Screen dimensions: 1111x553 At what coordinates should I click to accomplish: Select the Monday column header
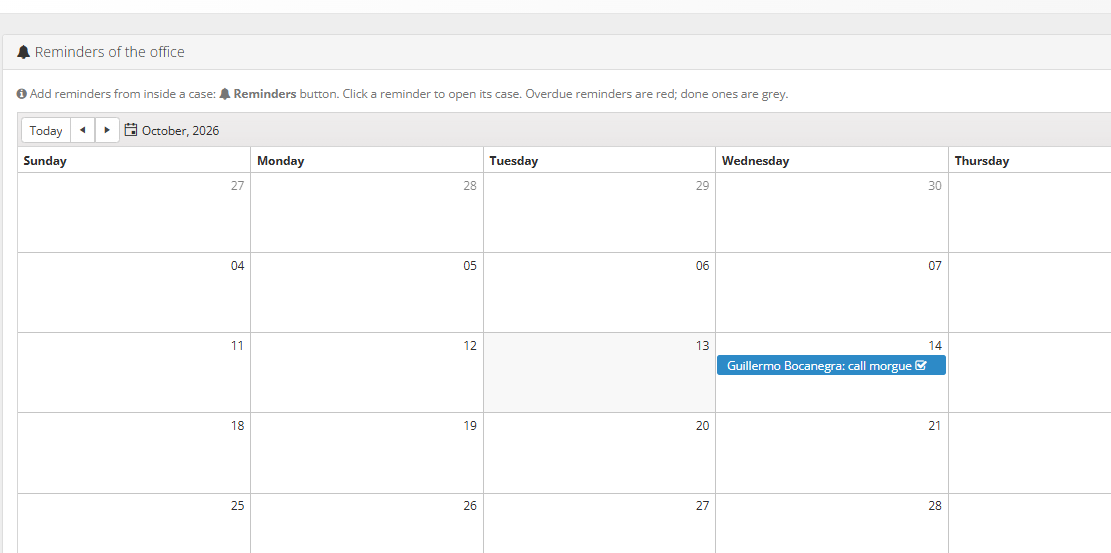pyautogui.click(x=367, y=160)
